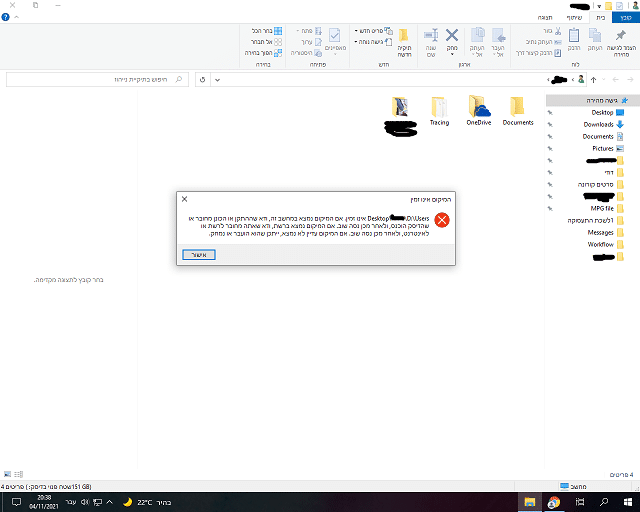Click Invert selection (הפוך בחירה) in ribbon
Image resolution: width=640 pixels, height=512 pixels.
263,53
